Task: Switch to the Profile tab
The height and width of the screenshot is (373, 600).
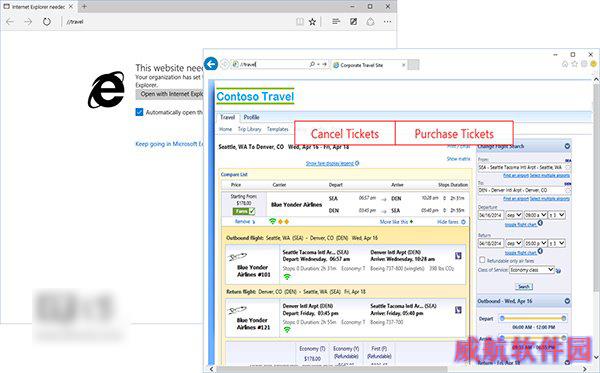Action: pos(251,117)
